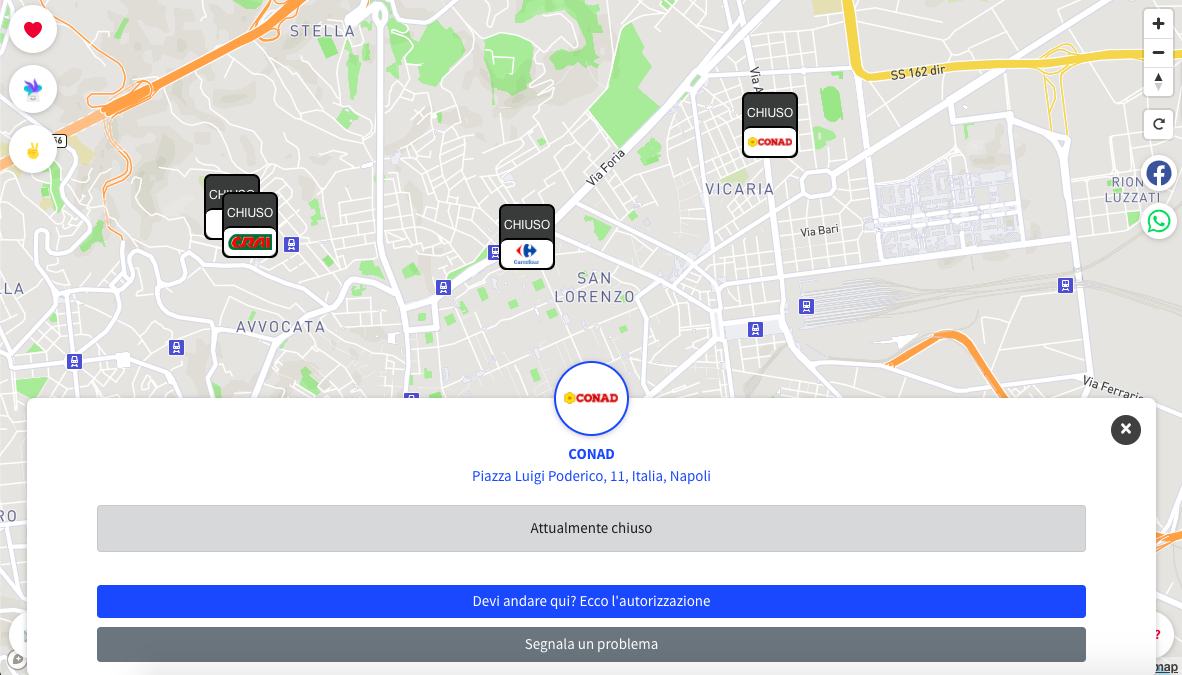Viewport: 1182px width, 675px height.
Task: Click the 'Attualmente chiuso' status bar
Action: (591, 528)
